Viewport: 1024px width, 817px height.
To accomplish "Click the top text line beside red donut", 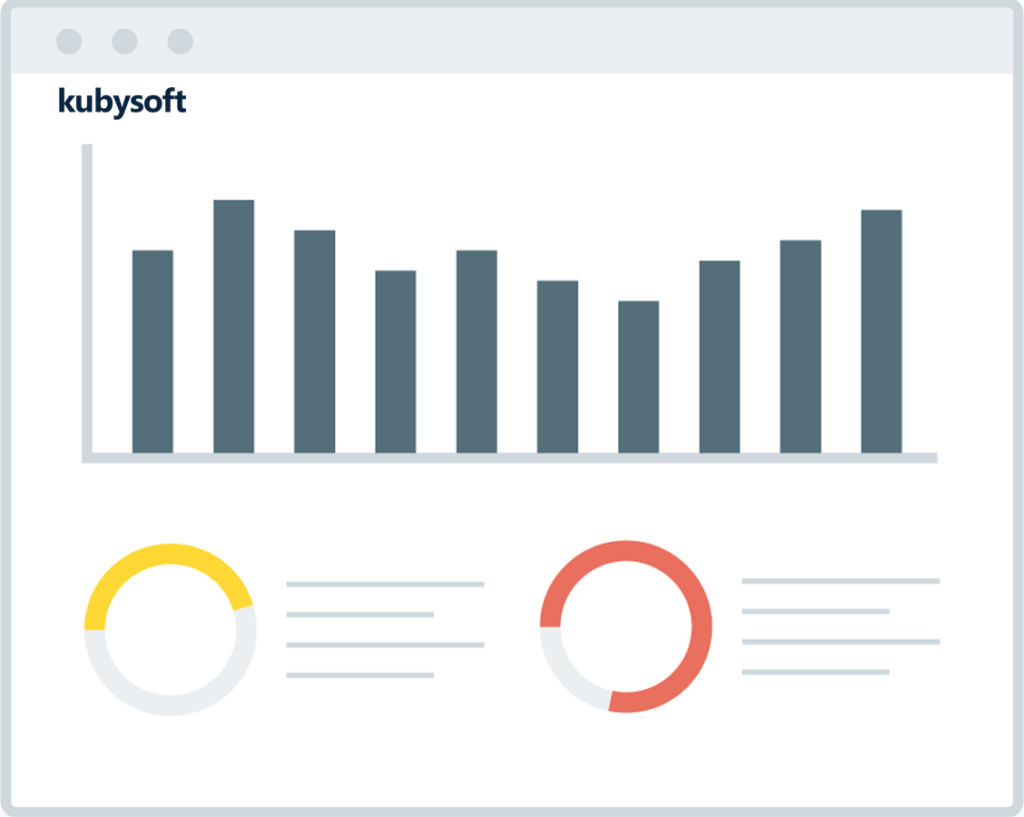I will pyautogui.click(x=840, y=581).
